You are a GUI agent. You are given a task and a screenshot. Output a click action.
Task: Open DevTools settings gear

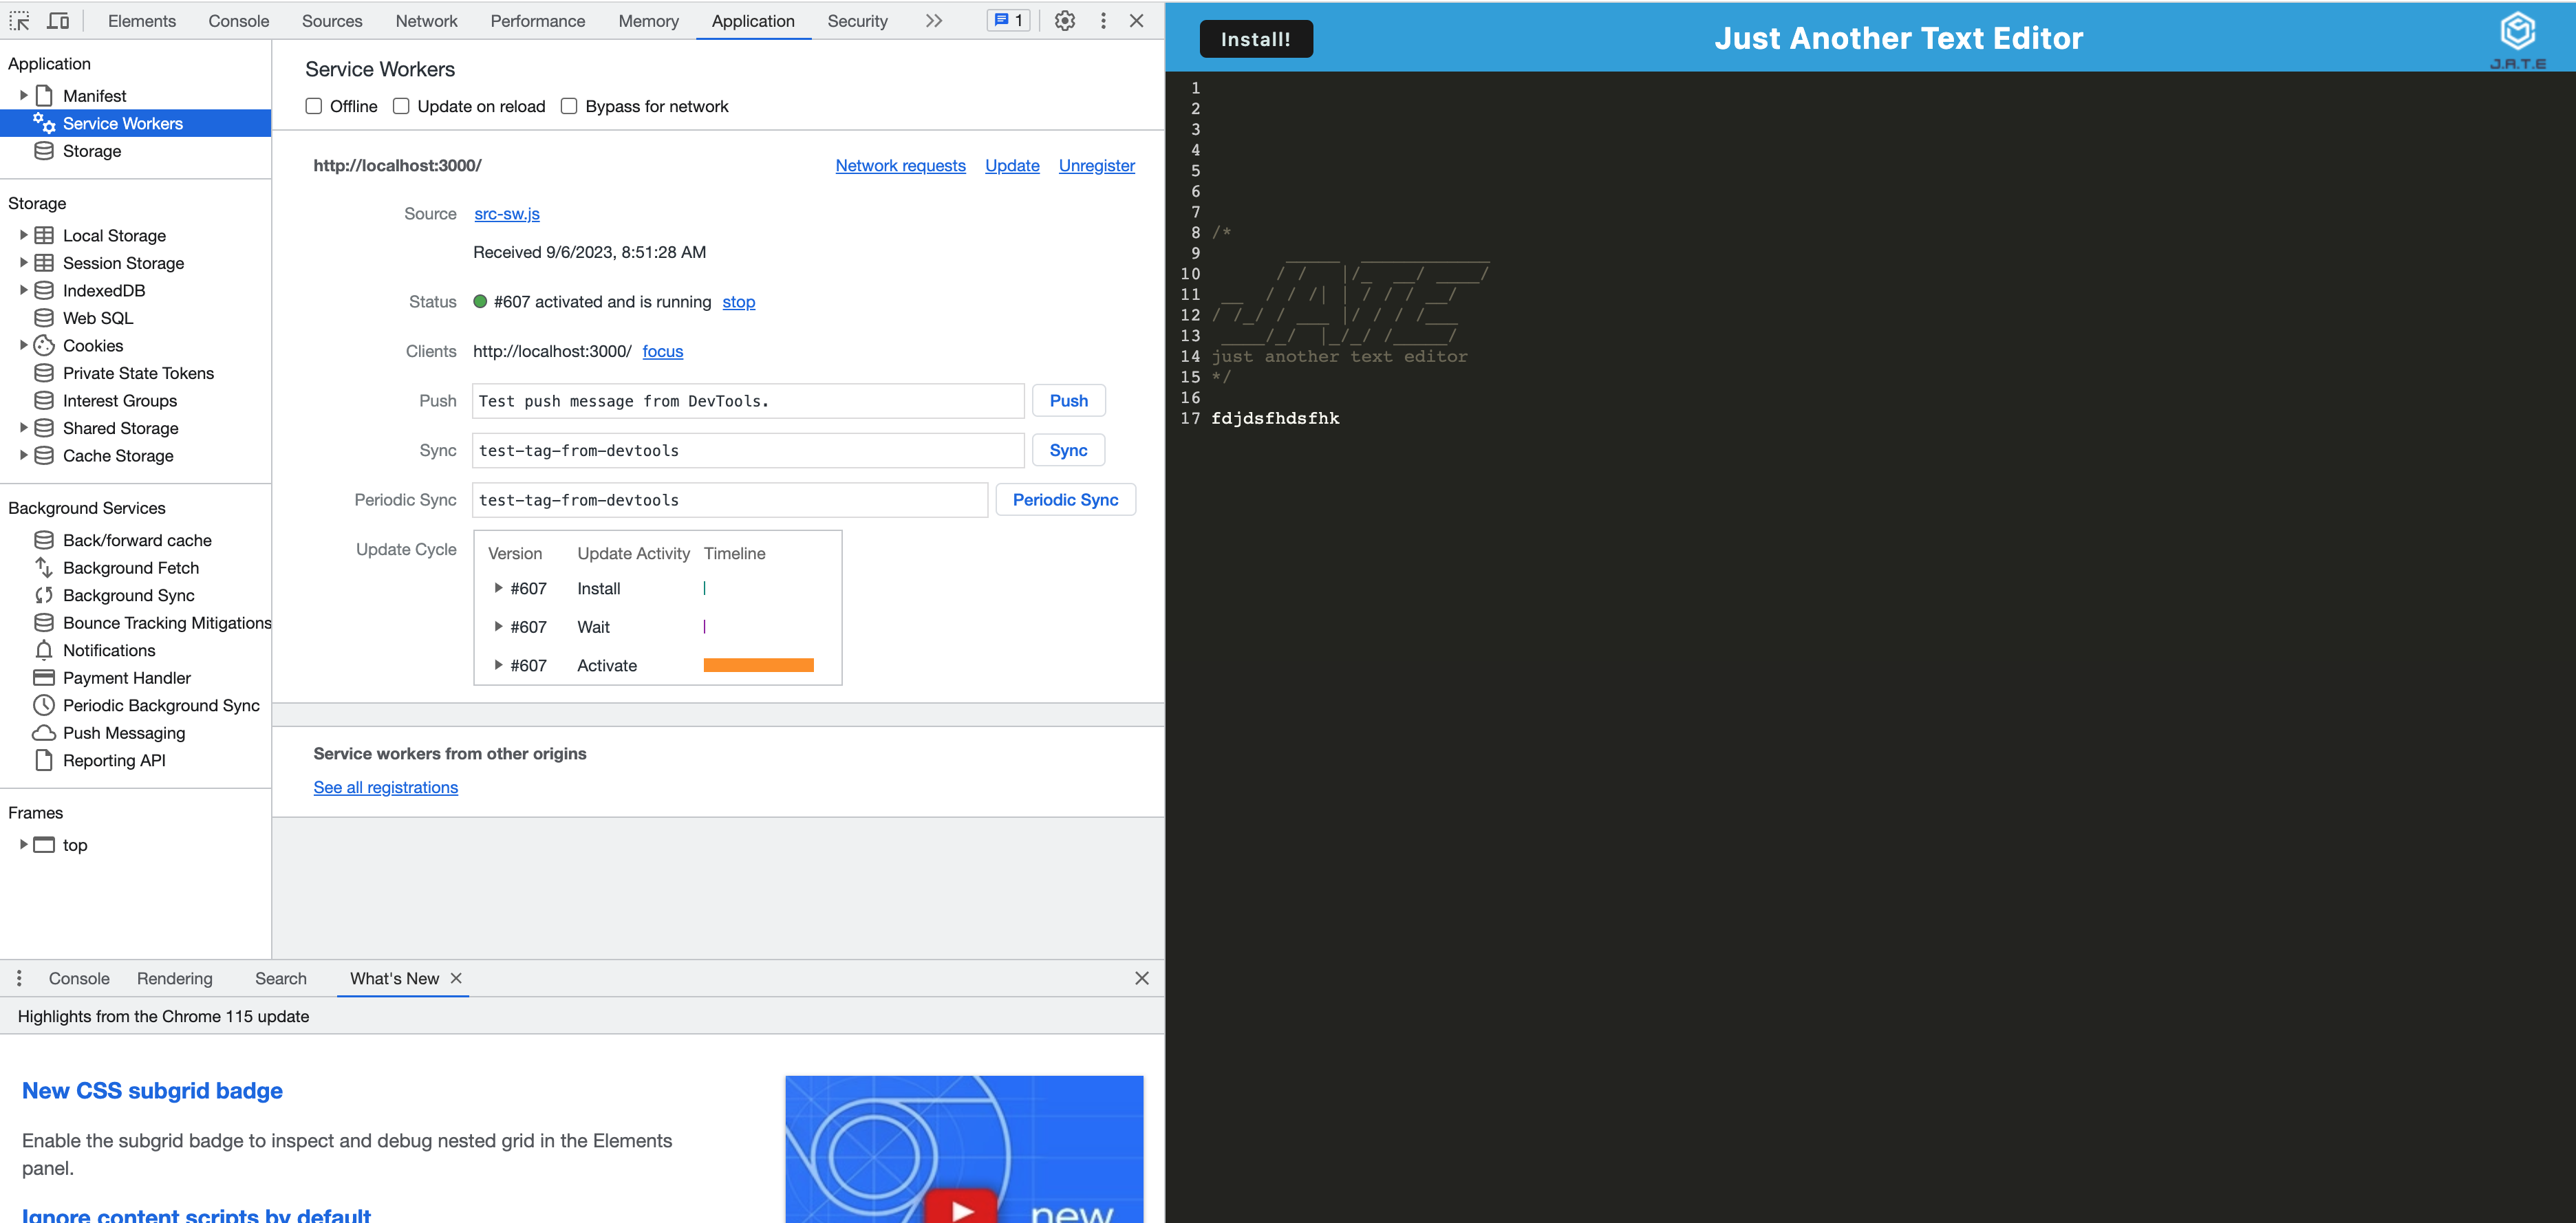pyautogui.click(x=1065, y=21)
